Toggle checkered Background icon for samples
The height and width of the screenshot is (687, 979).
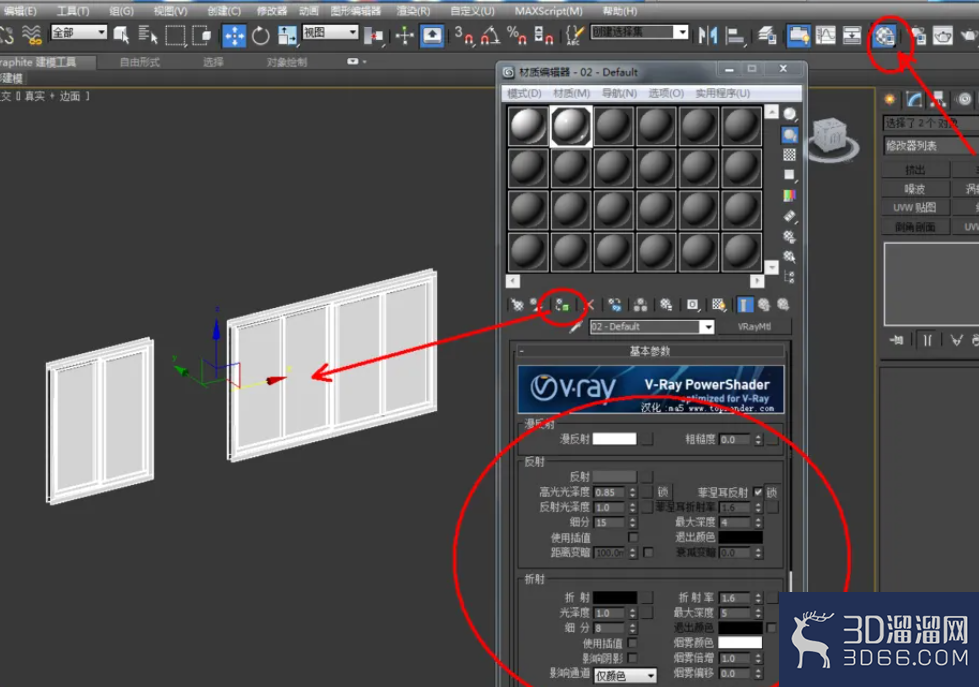[x=790, y=154]
